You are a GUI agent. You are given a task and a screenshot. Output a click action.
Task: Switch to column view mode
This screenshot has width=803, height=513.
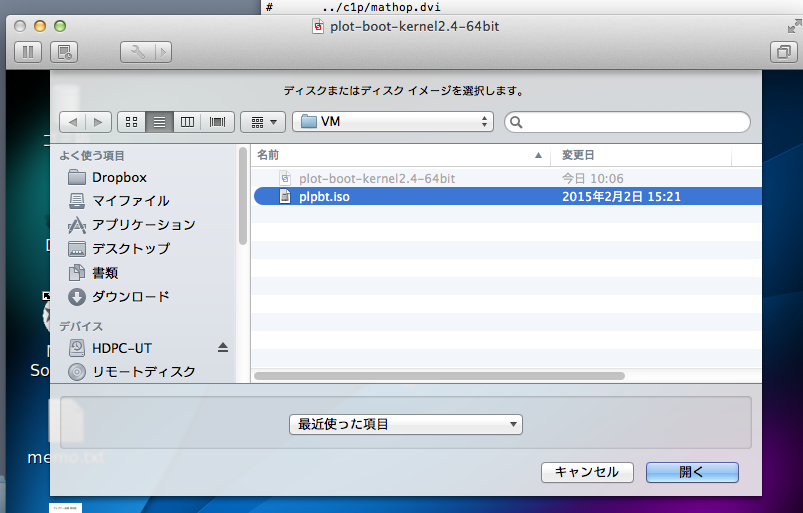[x=187, y=122]
